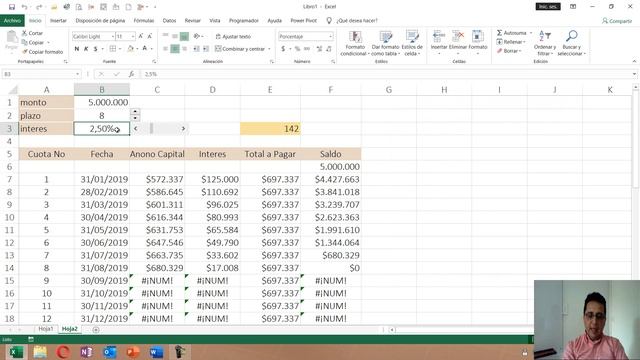Screen dimensions: 640x360
Task: Click the Eliminar cells icon
Action: 458,36
